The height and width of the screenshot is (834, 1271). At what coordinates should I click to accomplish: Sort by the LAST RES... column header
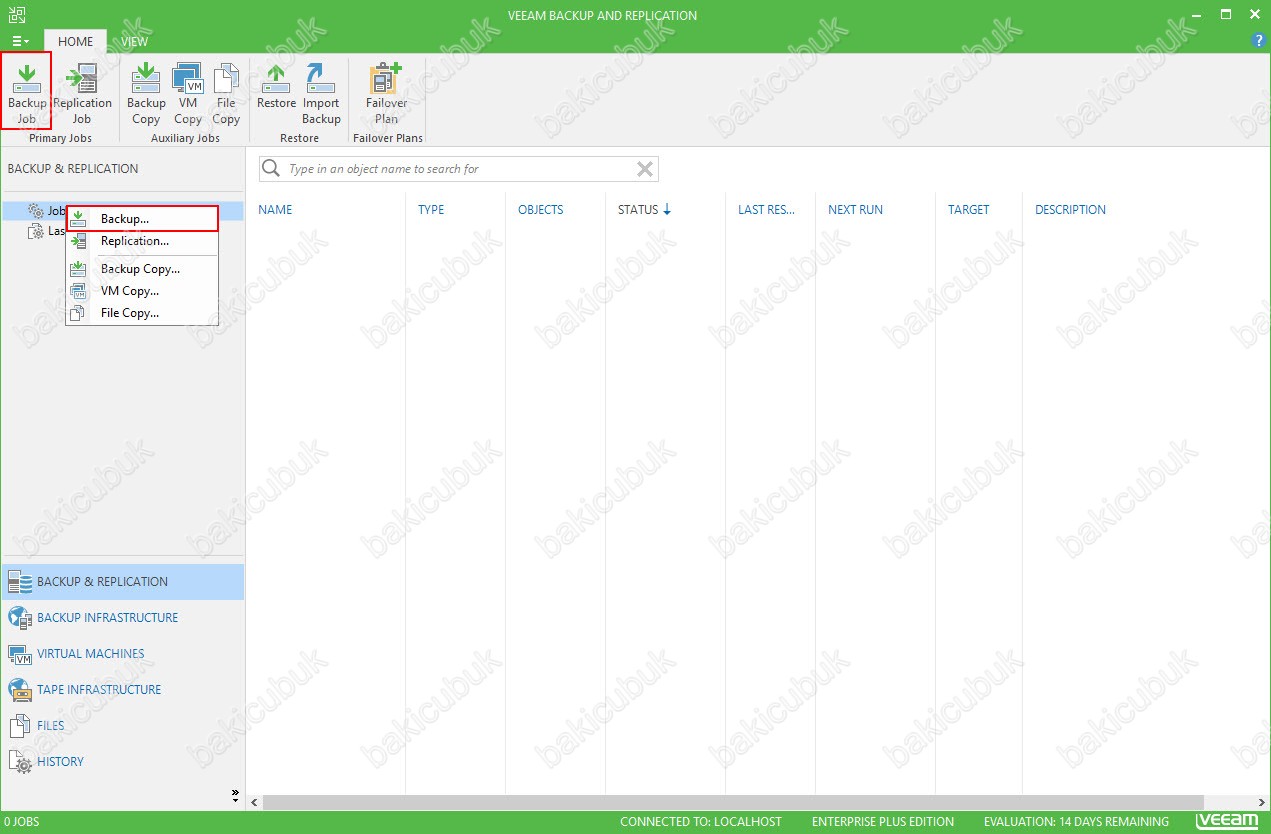(x=766, y=210)
